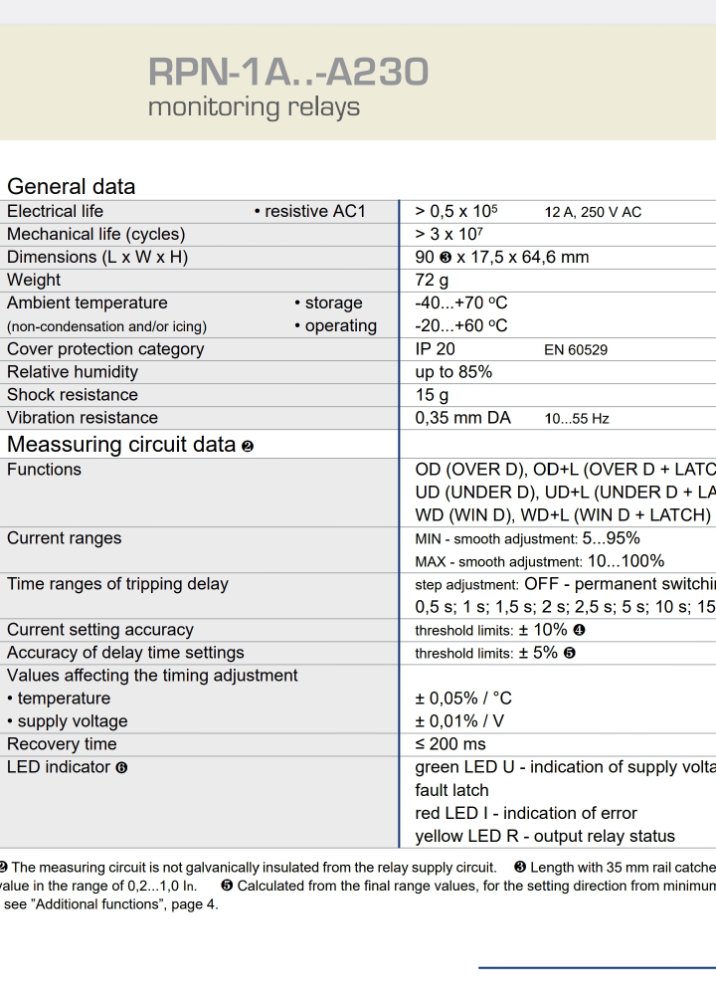Click the RPN-1A..-A230 title heading
Viewport: 716px width, 1000px height.
pos(288,71)
